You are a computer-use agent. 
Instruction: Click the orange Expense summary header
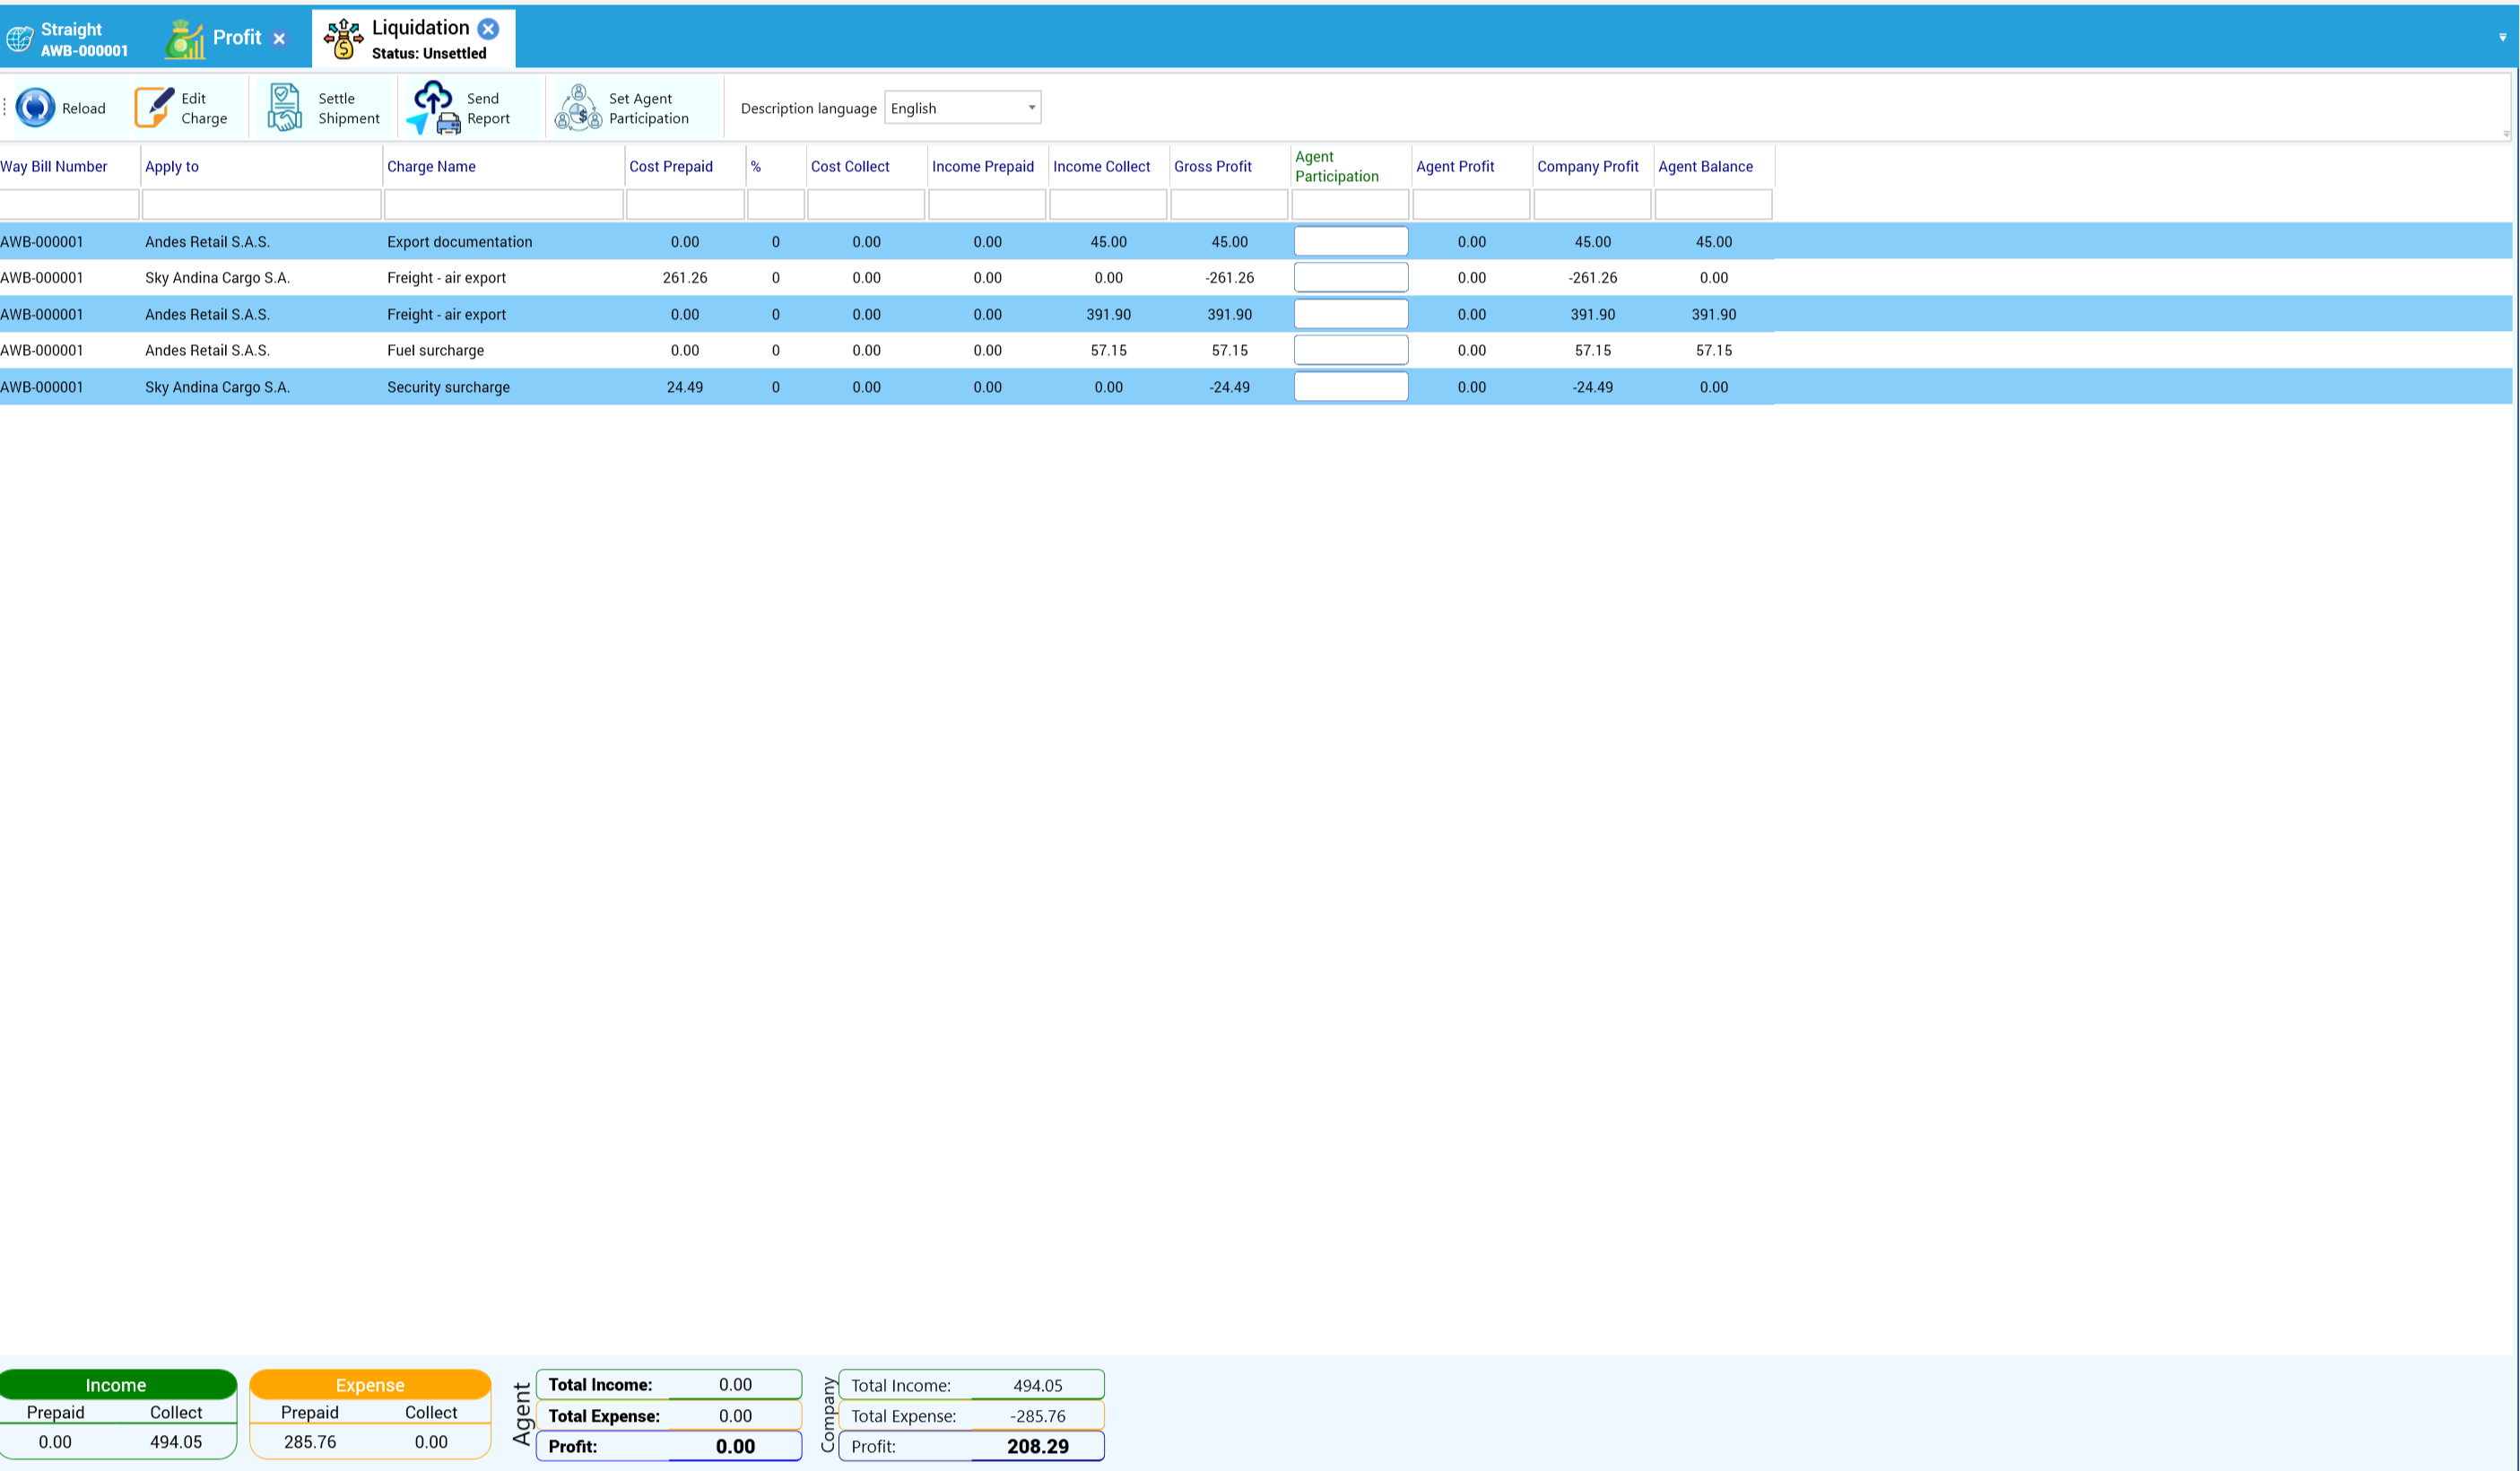pyautogui.click(x=370, y=1384)
